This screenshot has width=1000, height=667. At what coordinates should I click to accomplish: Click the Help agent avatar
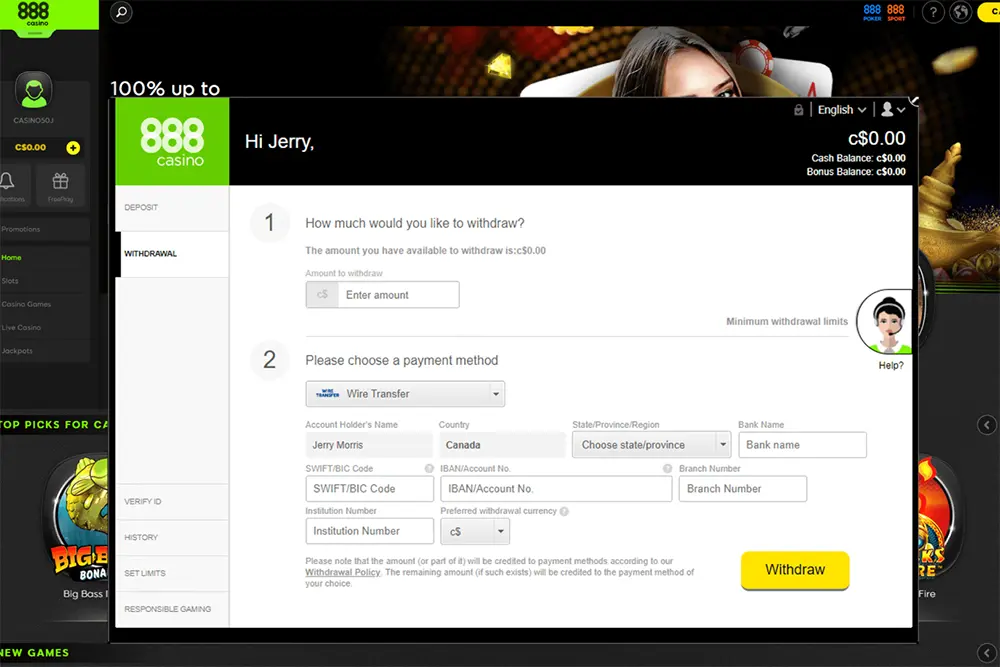(885, 322)
